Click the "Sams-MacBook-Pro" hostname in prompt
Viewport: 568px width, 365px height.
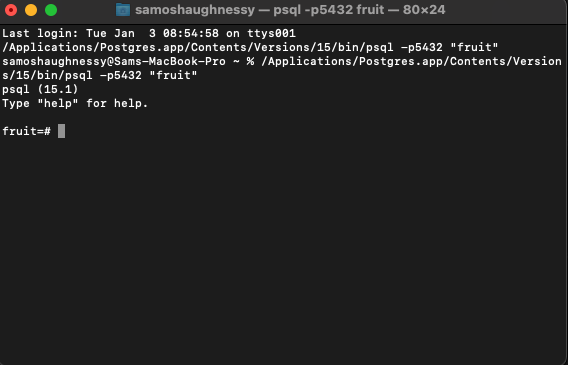pos(170,61)
